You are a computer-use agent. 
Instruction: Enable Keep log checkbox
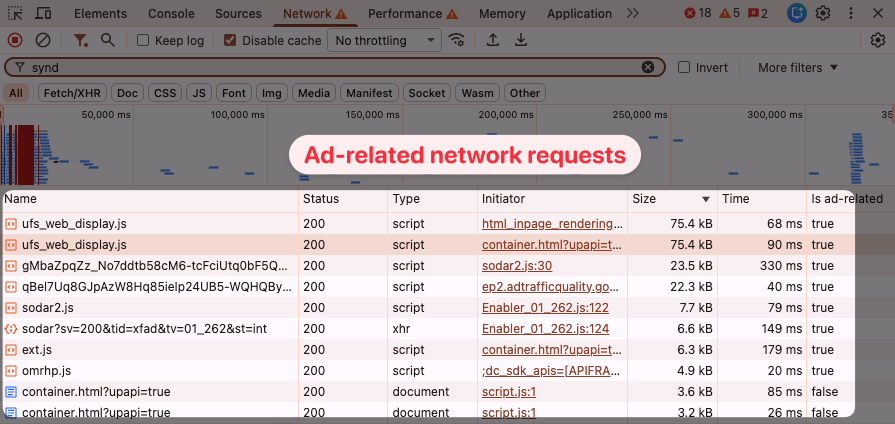click(143, 41)
